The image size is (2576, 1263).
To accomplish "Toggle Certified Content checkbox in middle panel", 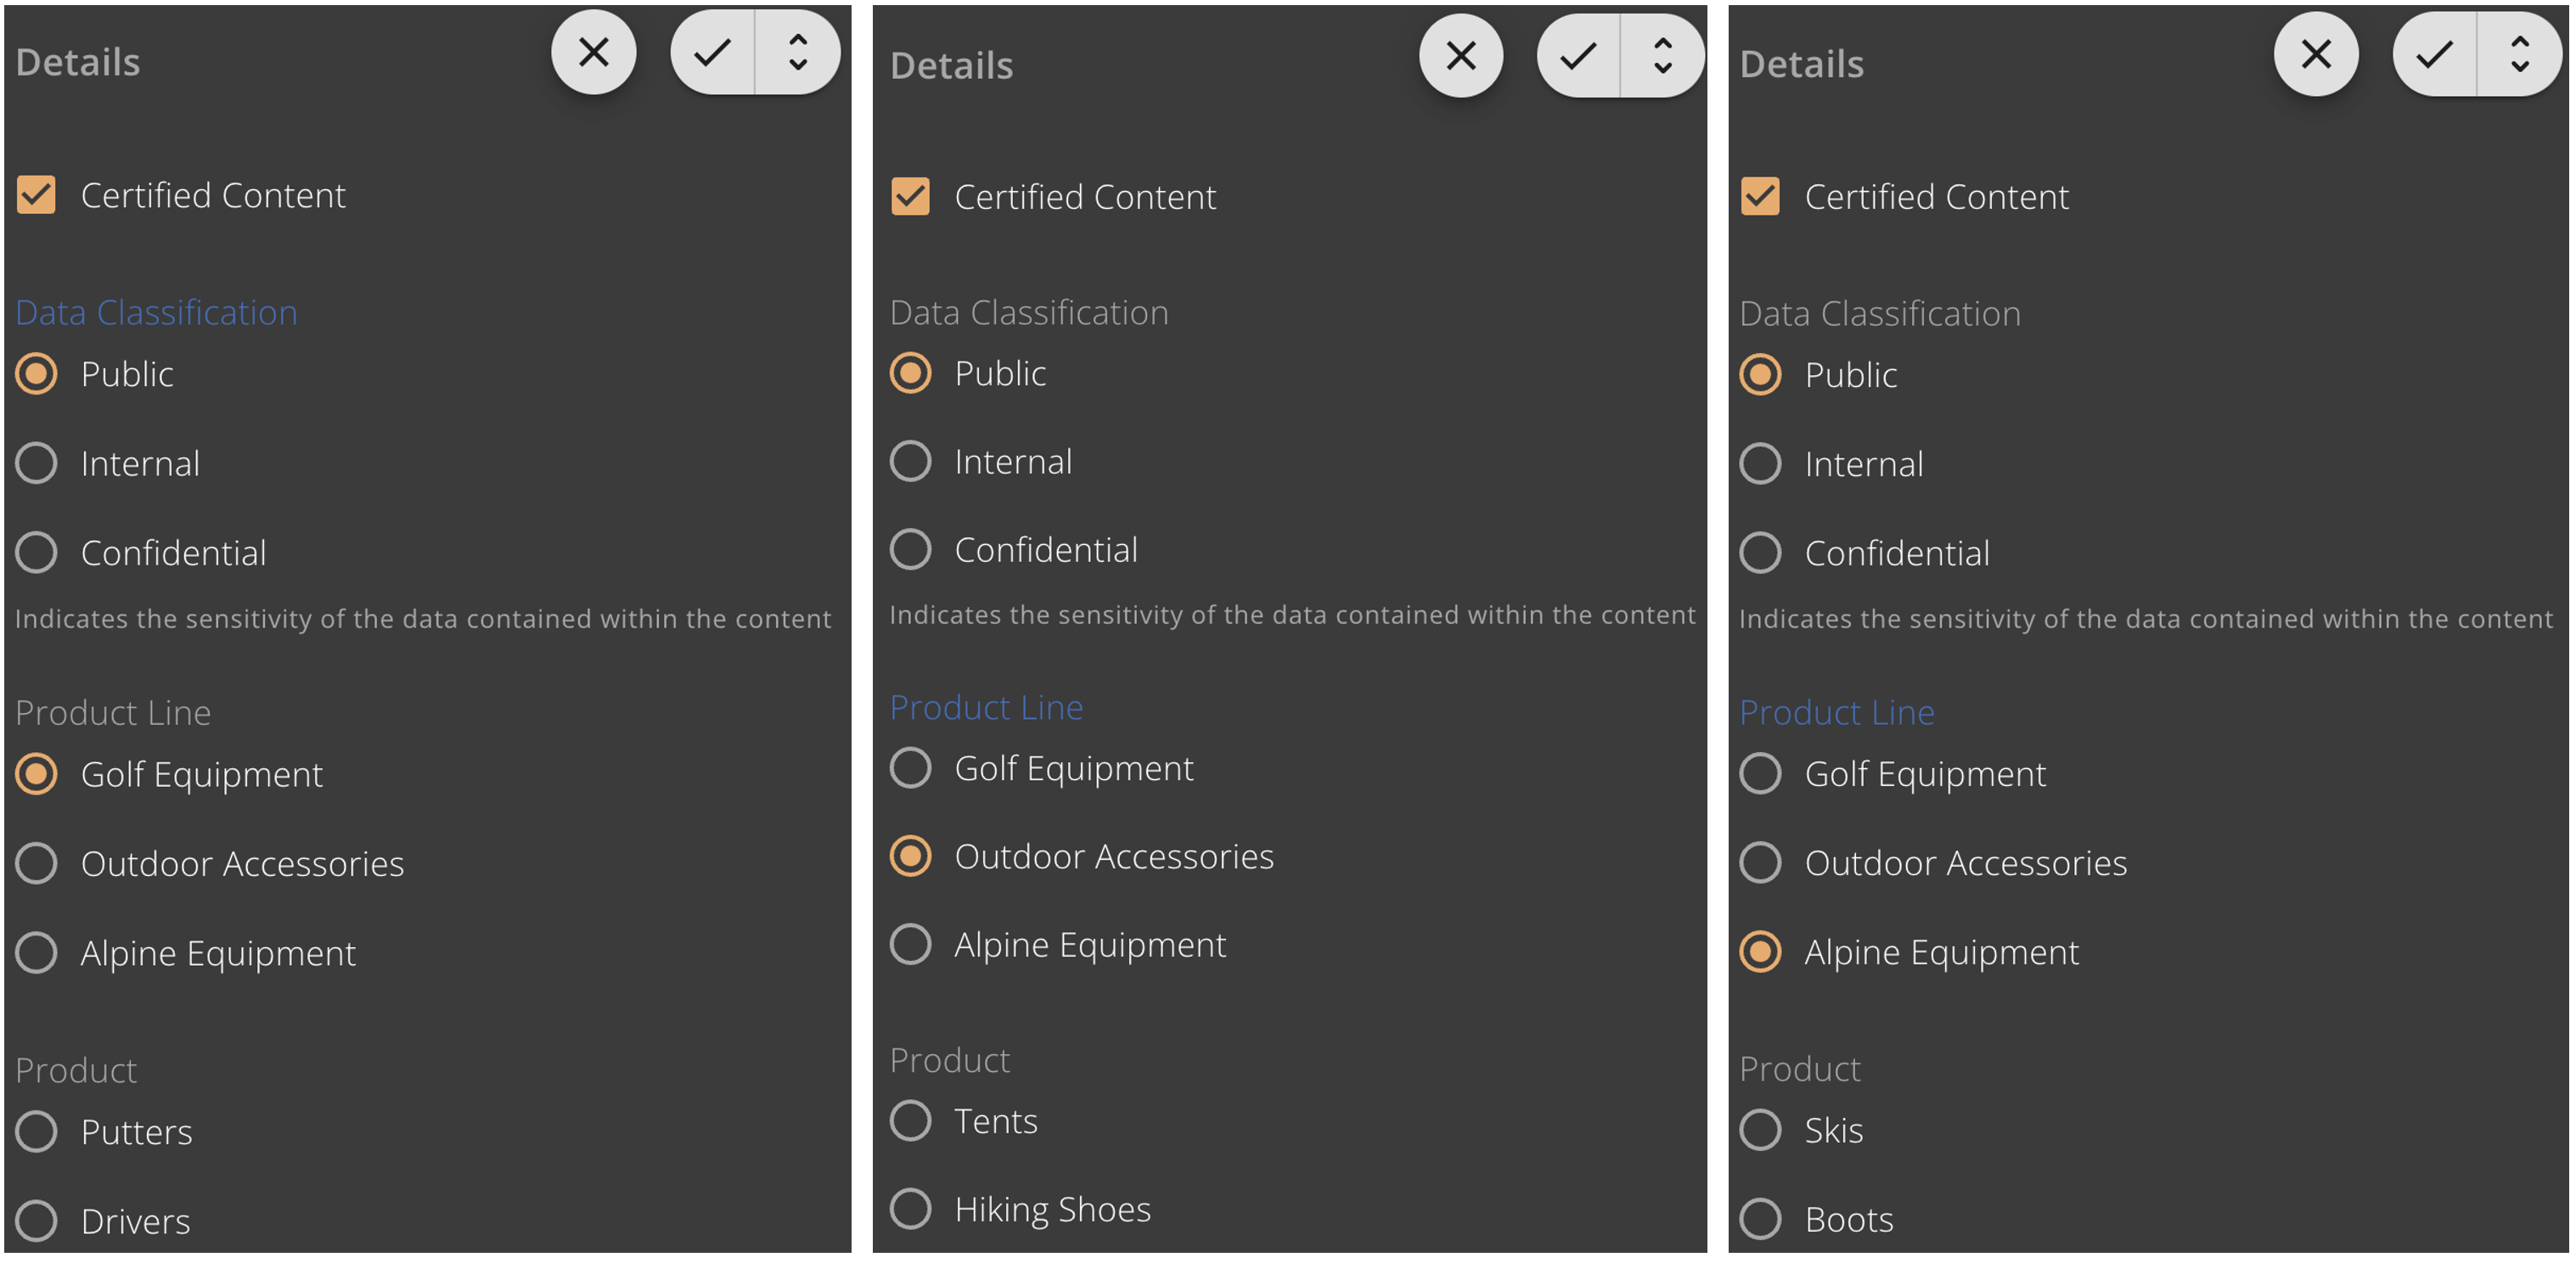I will pyautogui.click(x=910, y=197).
